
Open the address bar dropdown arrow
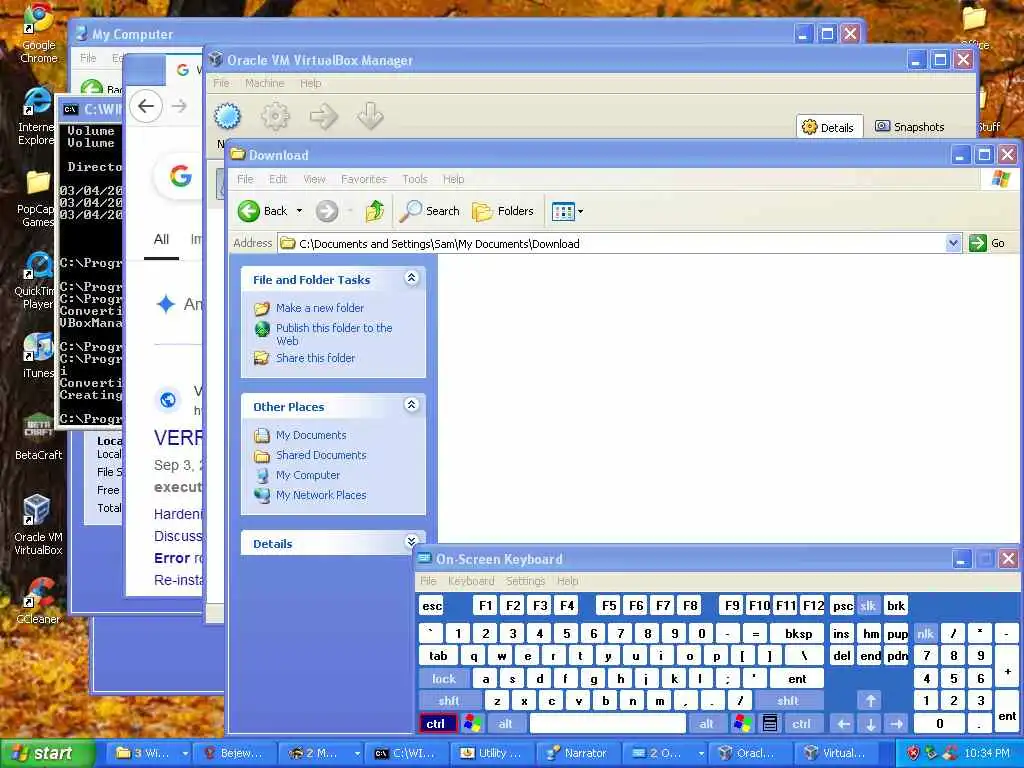(x=953, y=243)
